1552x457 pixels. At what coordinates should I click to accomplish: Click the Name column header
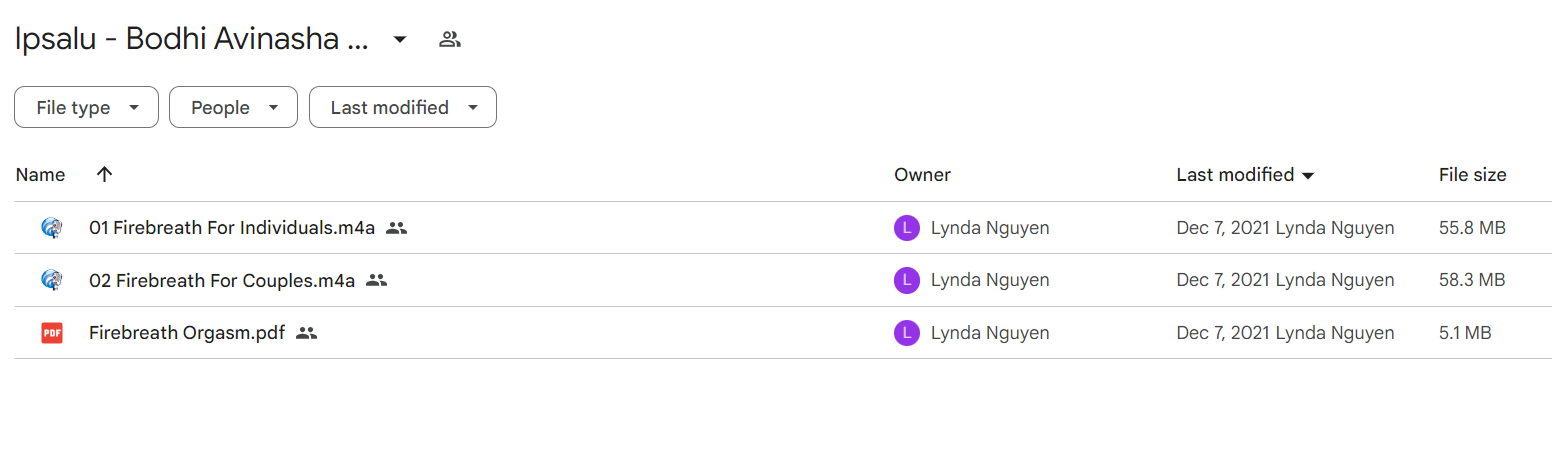pos(41,175)
